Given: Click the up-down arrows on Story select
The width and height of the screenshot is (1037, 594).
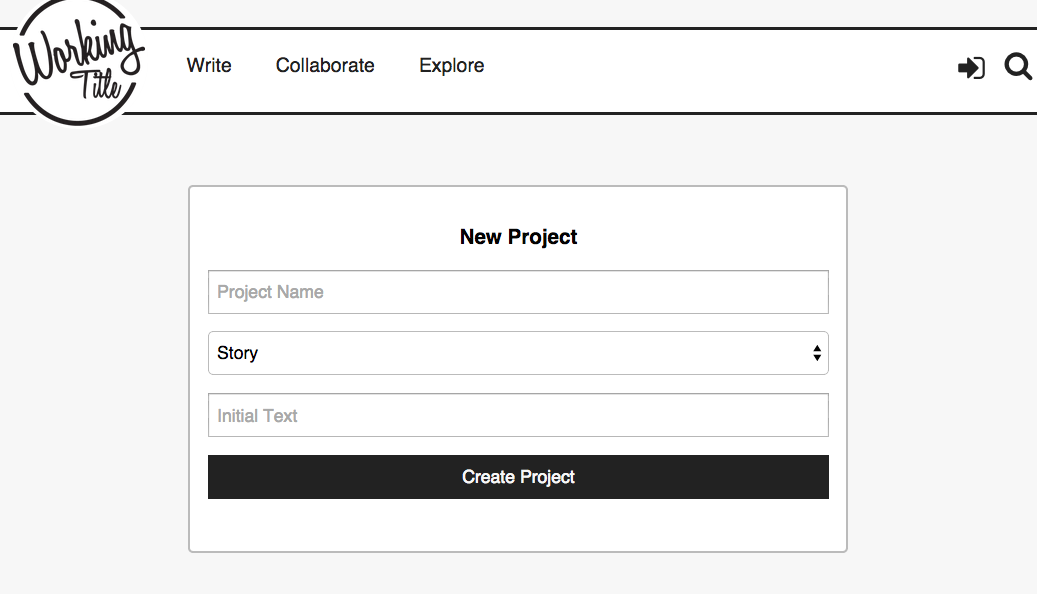Looking at the screenshot, I should (x=817, y=353).
